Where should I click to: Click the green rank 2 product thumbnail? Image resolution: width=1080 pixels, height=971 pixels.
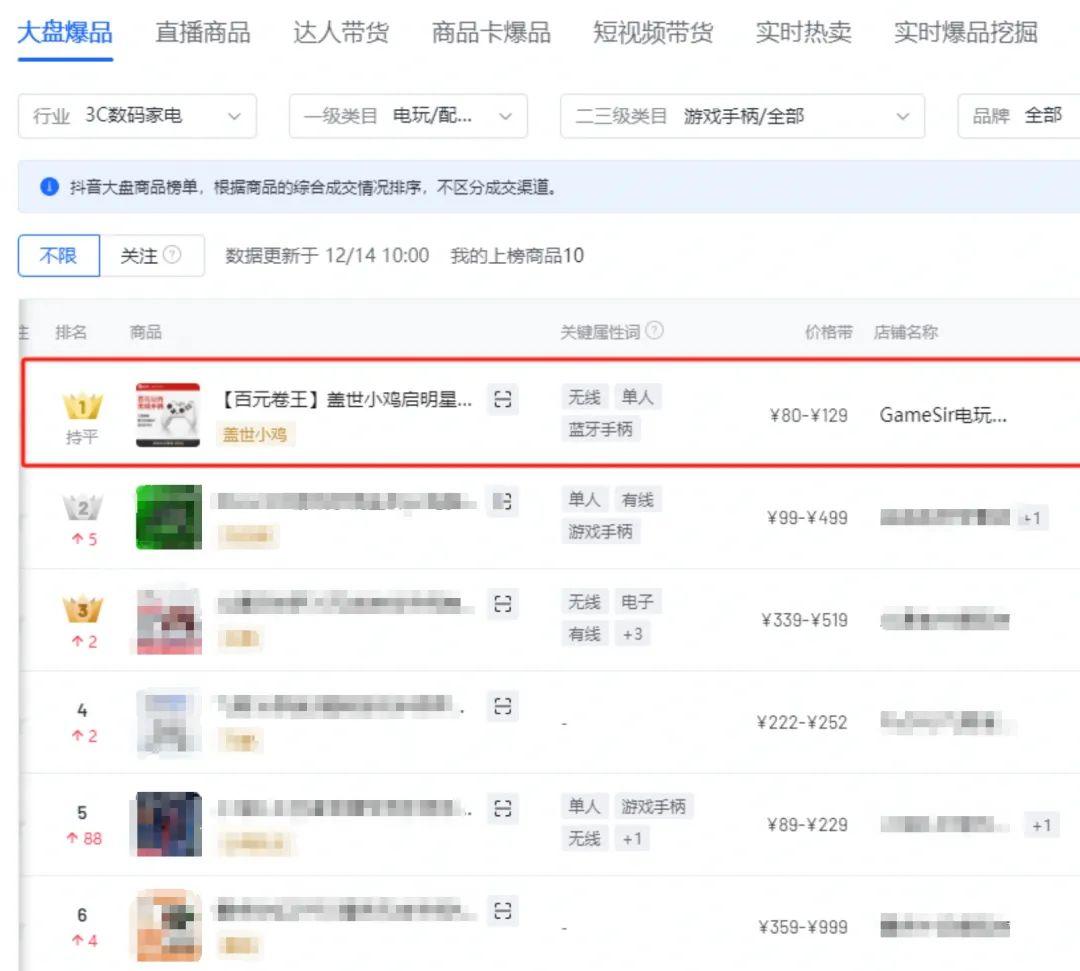[x=169, y=517]
